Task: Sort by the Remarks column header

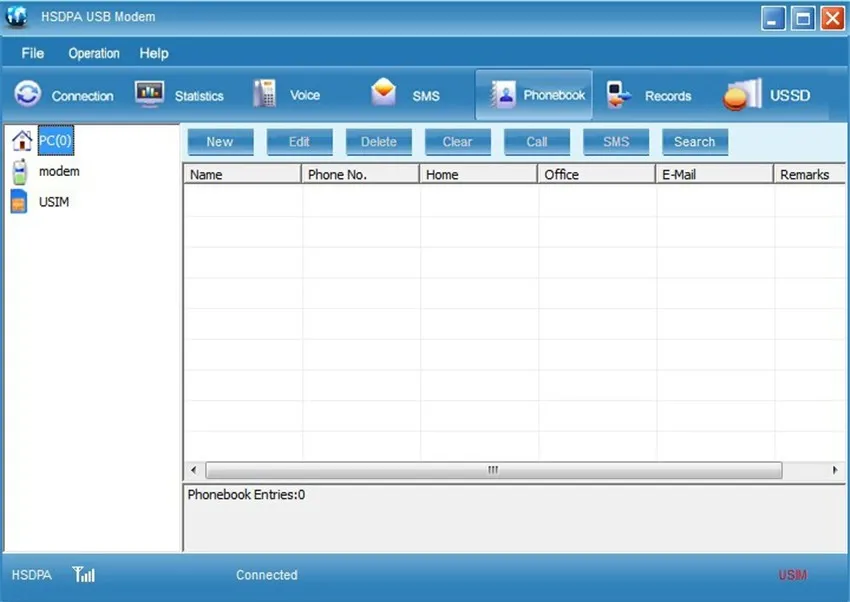Action: (x=810, y=174)
